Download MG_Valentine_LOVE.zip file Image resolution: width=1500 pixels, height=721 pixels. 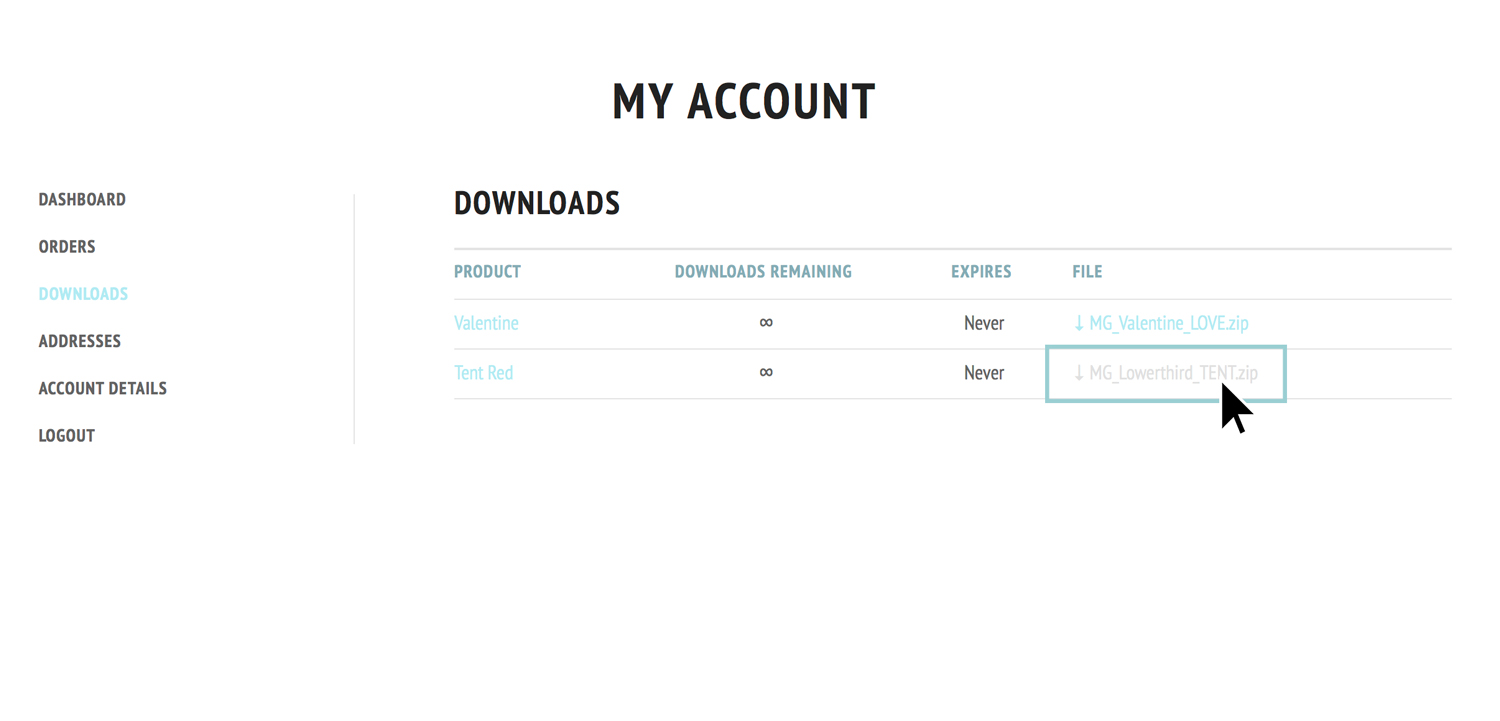(x=1160, y=323)
